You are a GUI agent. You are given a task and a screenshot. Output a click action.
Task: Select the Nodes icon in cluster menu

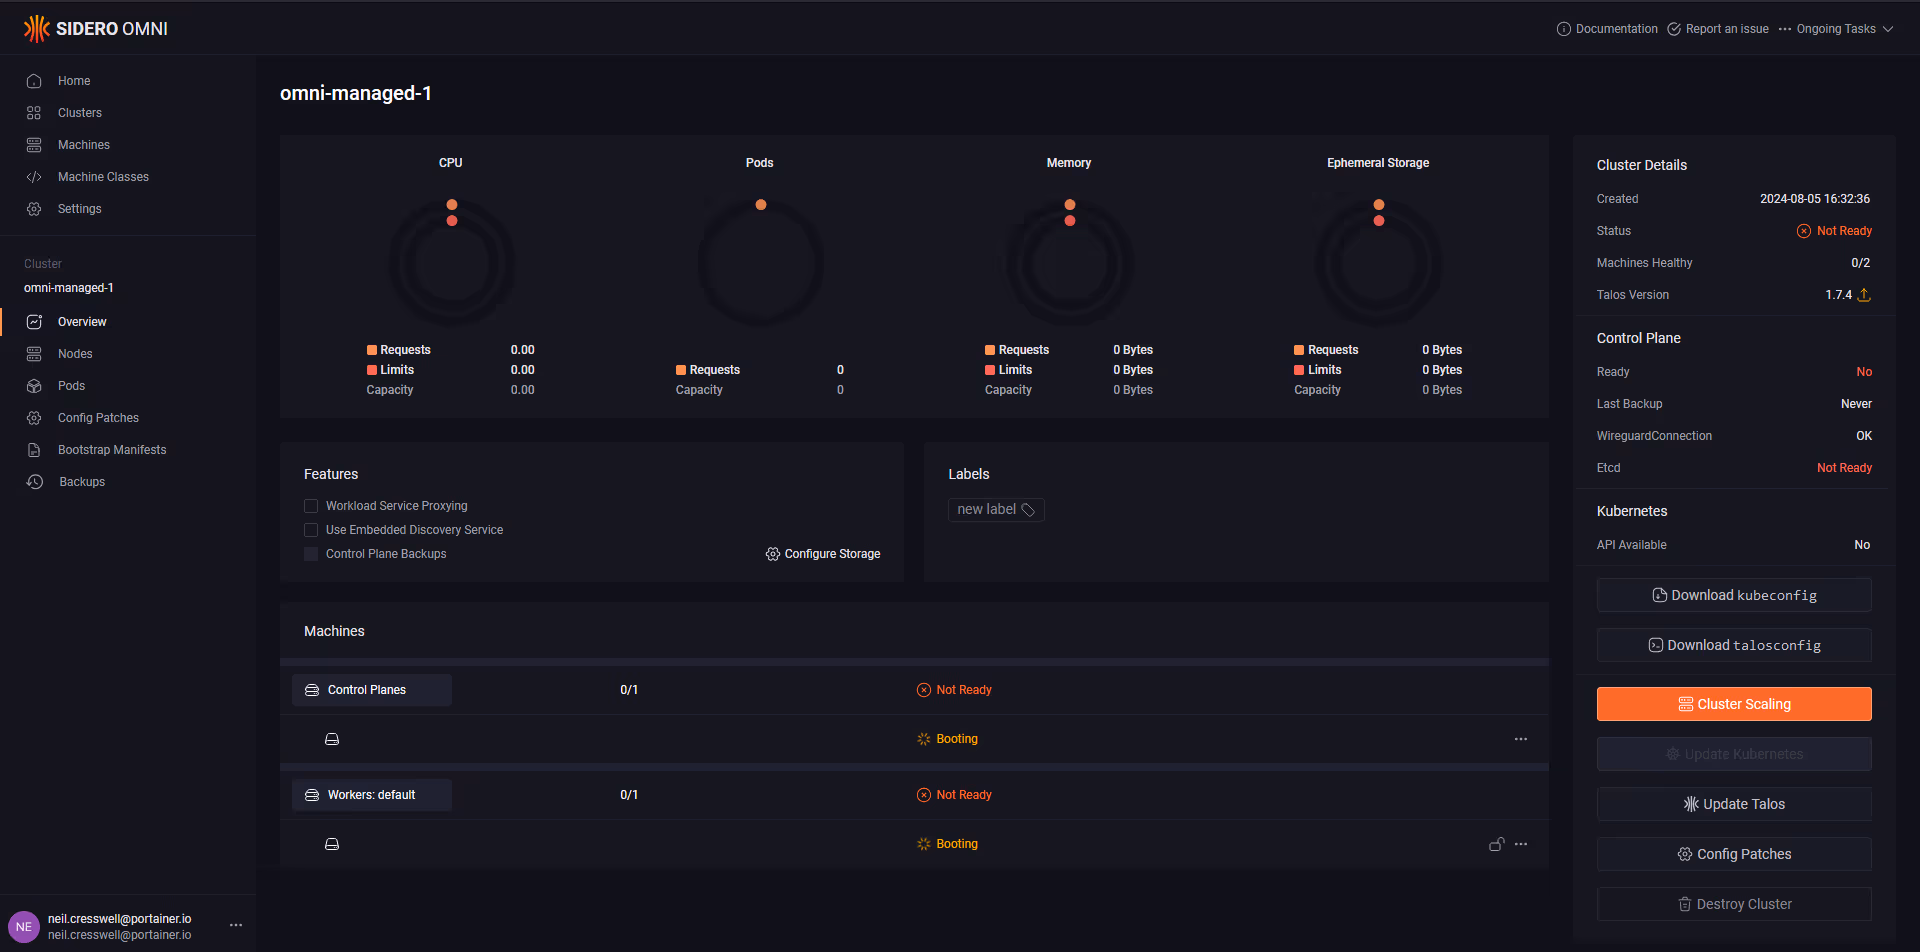pyautogui.click(x=34, y=354)
